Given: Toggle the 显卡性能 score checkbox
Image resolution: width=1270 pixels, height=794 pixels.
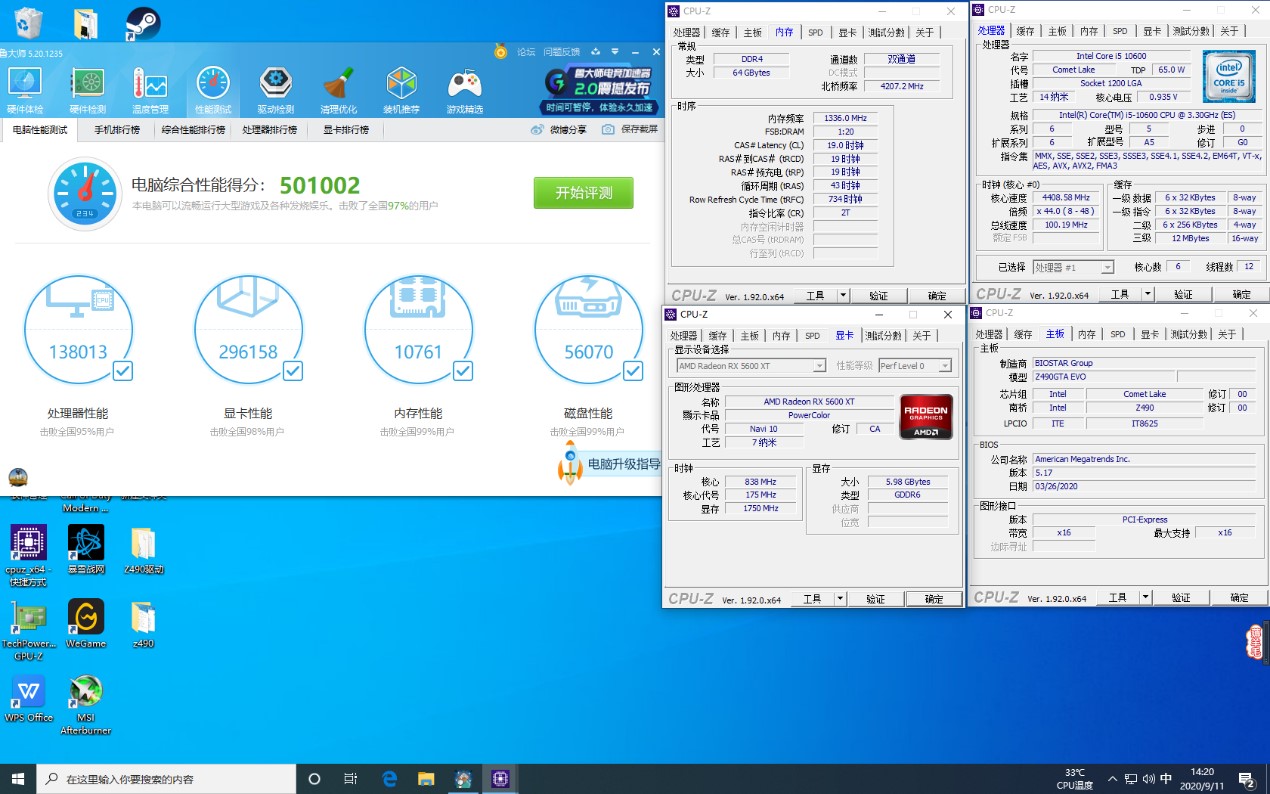Looking at the screenshot, I should pyautogui.click(x=292, y=371).
